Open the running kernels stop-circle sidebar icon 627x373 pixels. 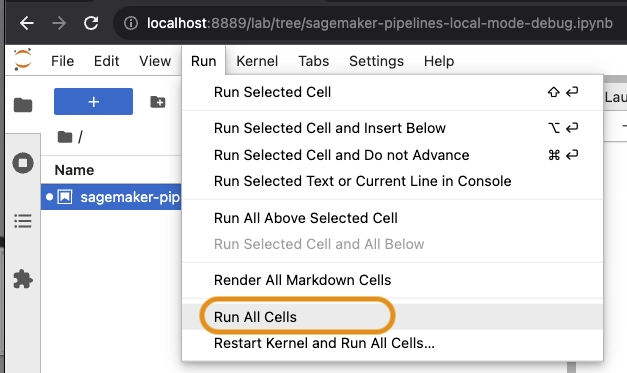point(23,163)
